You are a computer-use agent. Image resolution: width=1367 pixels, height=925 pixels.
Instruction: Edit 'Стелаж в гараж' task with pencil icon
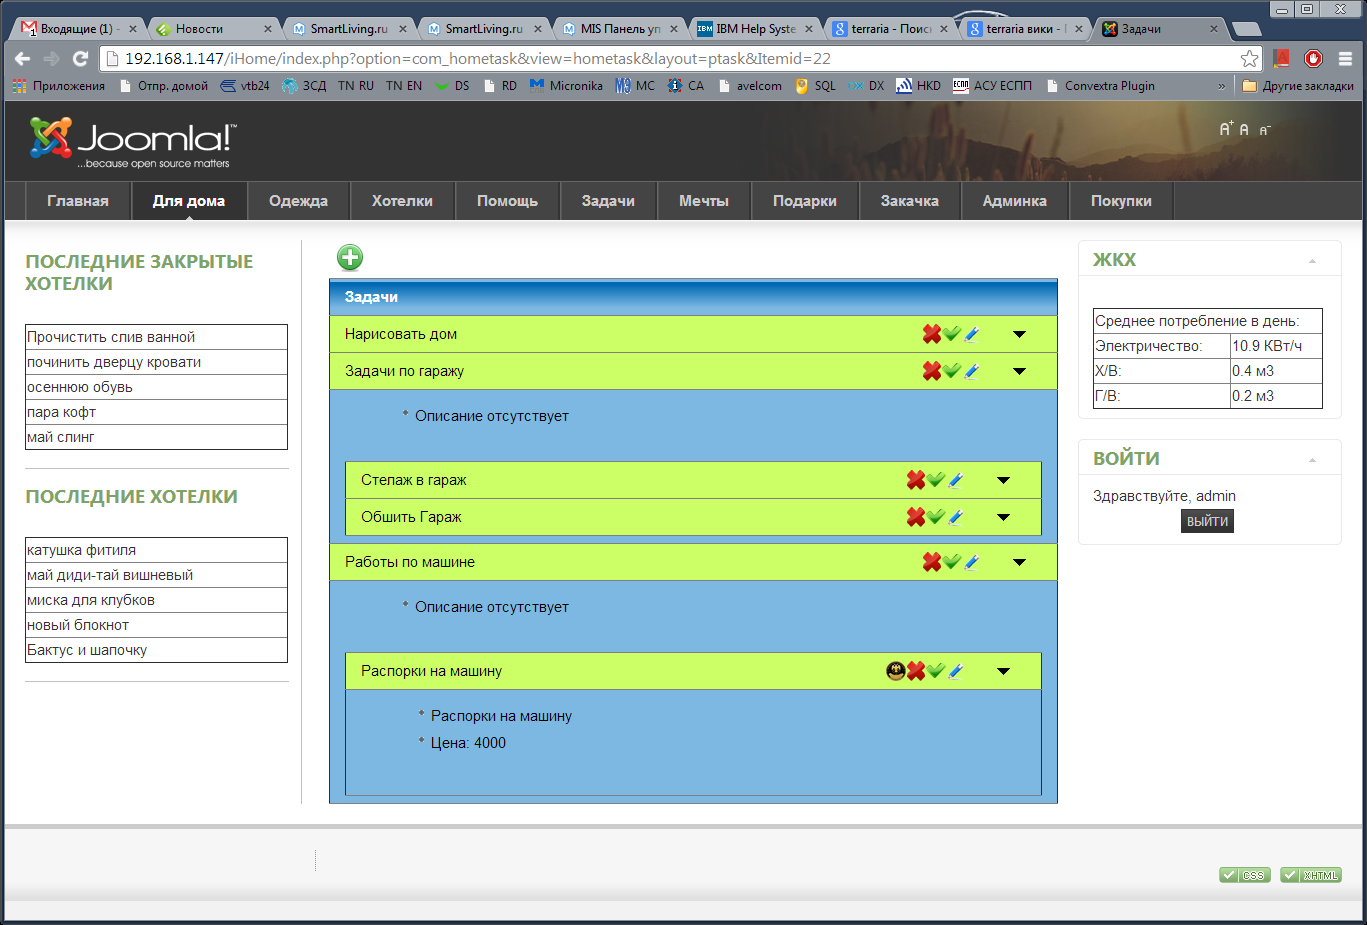tap(956, 480)
